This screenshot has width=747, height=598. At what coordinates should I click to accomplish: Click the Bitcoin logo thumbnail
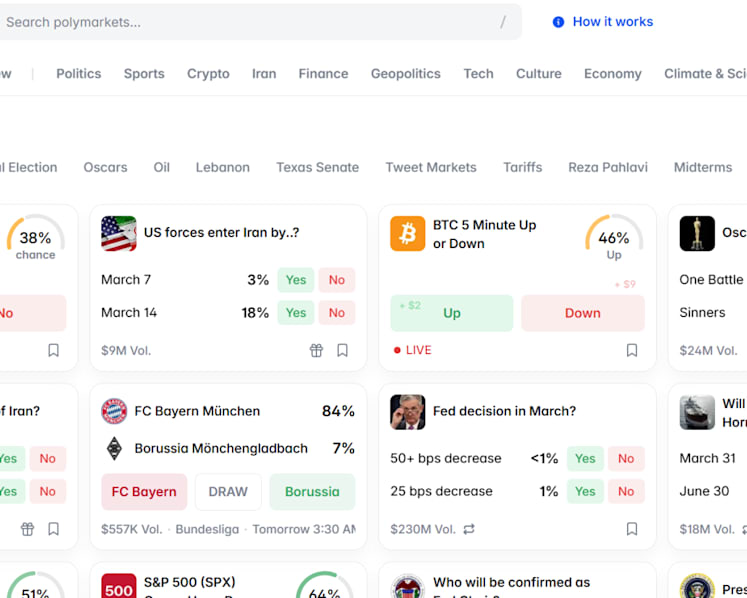pyautogui.click(x=407, y=233)
